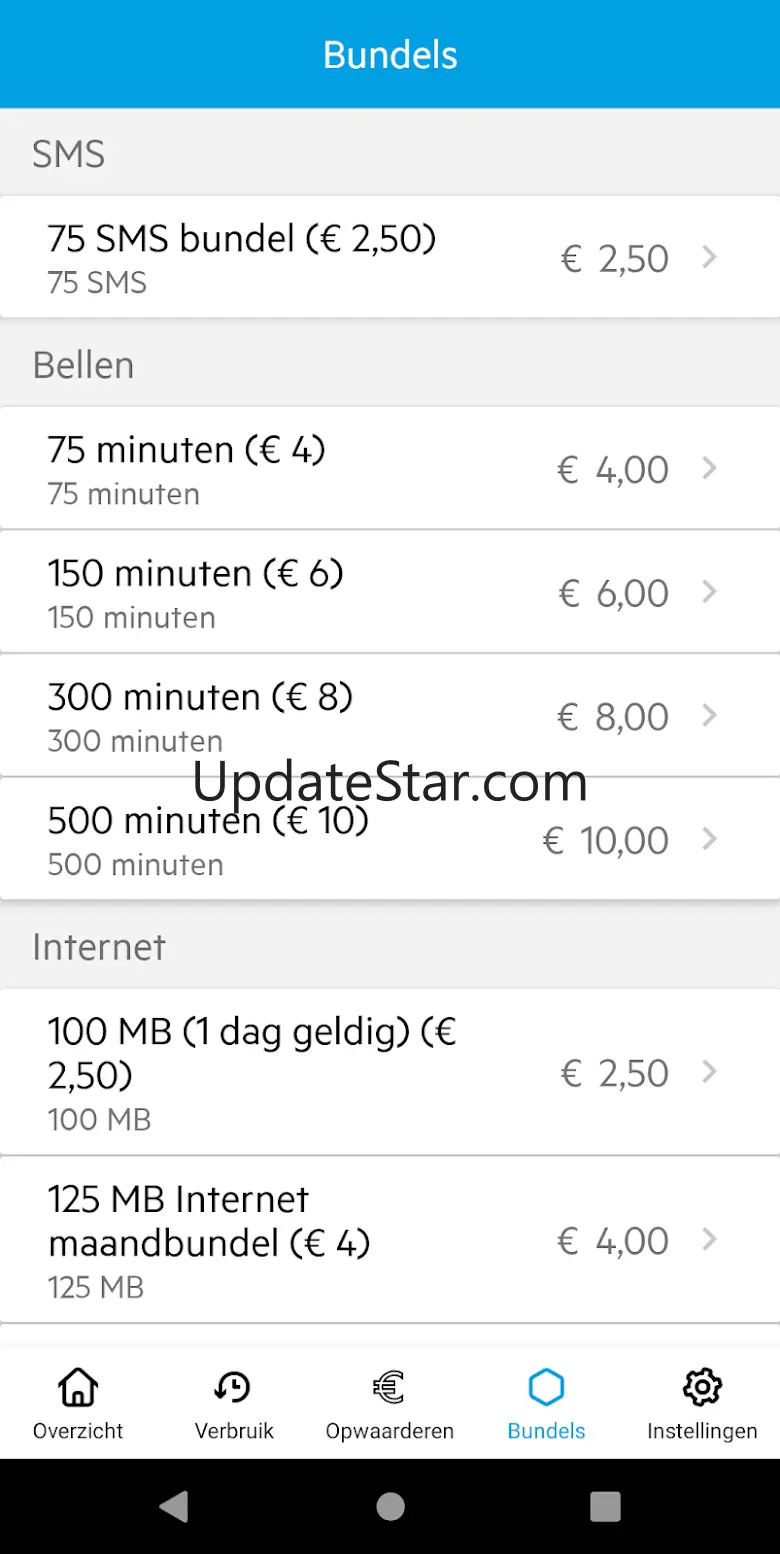Open the Overzicht home icon

[x=78, y=1387]
